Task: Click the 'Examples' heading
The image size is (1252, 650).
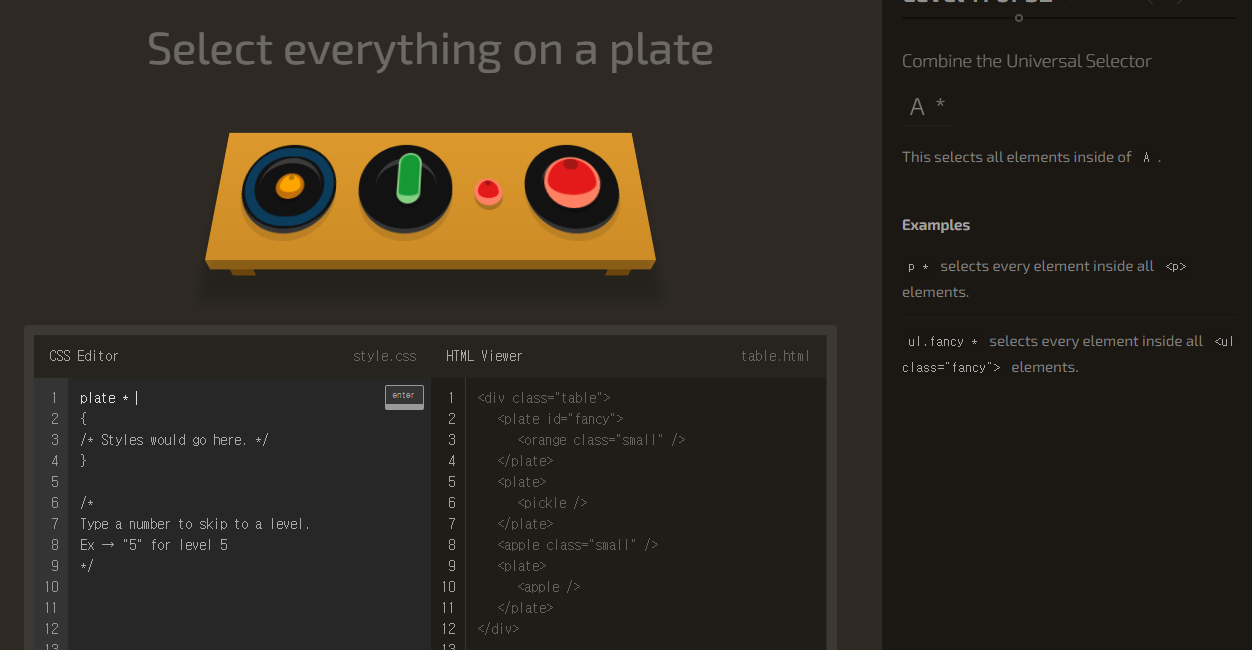Action: click(936, 225)
